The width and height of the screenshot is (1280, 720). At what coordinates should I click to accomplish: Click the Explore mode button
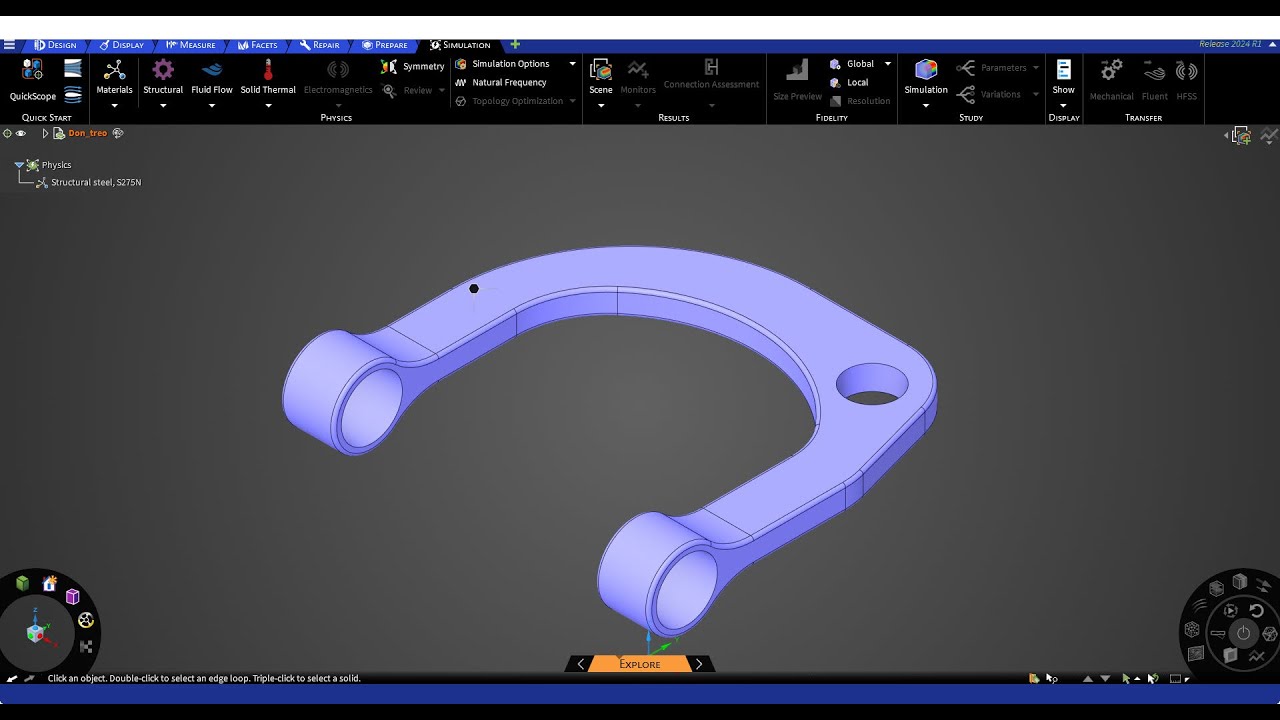[x=640, y=664]
